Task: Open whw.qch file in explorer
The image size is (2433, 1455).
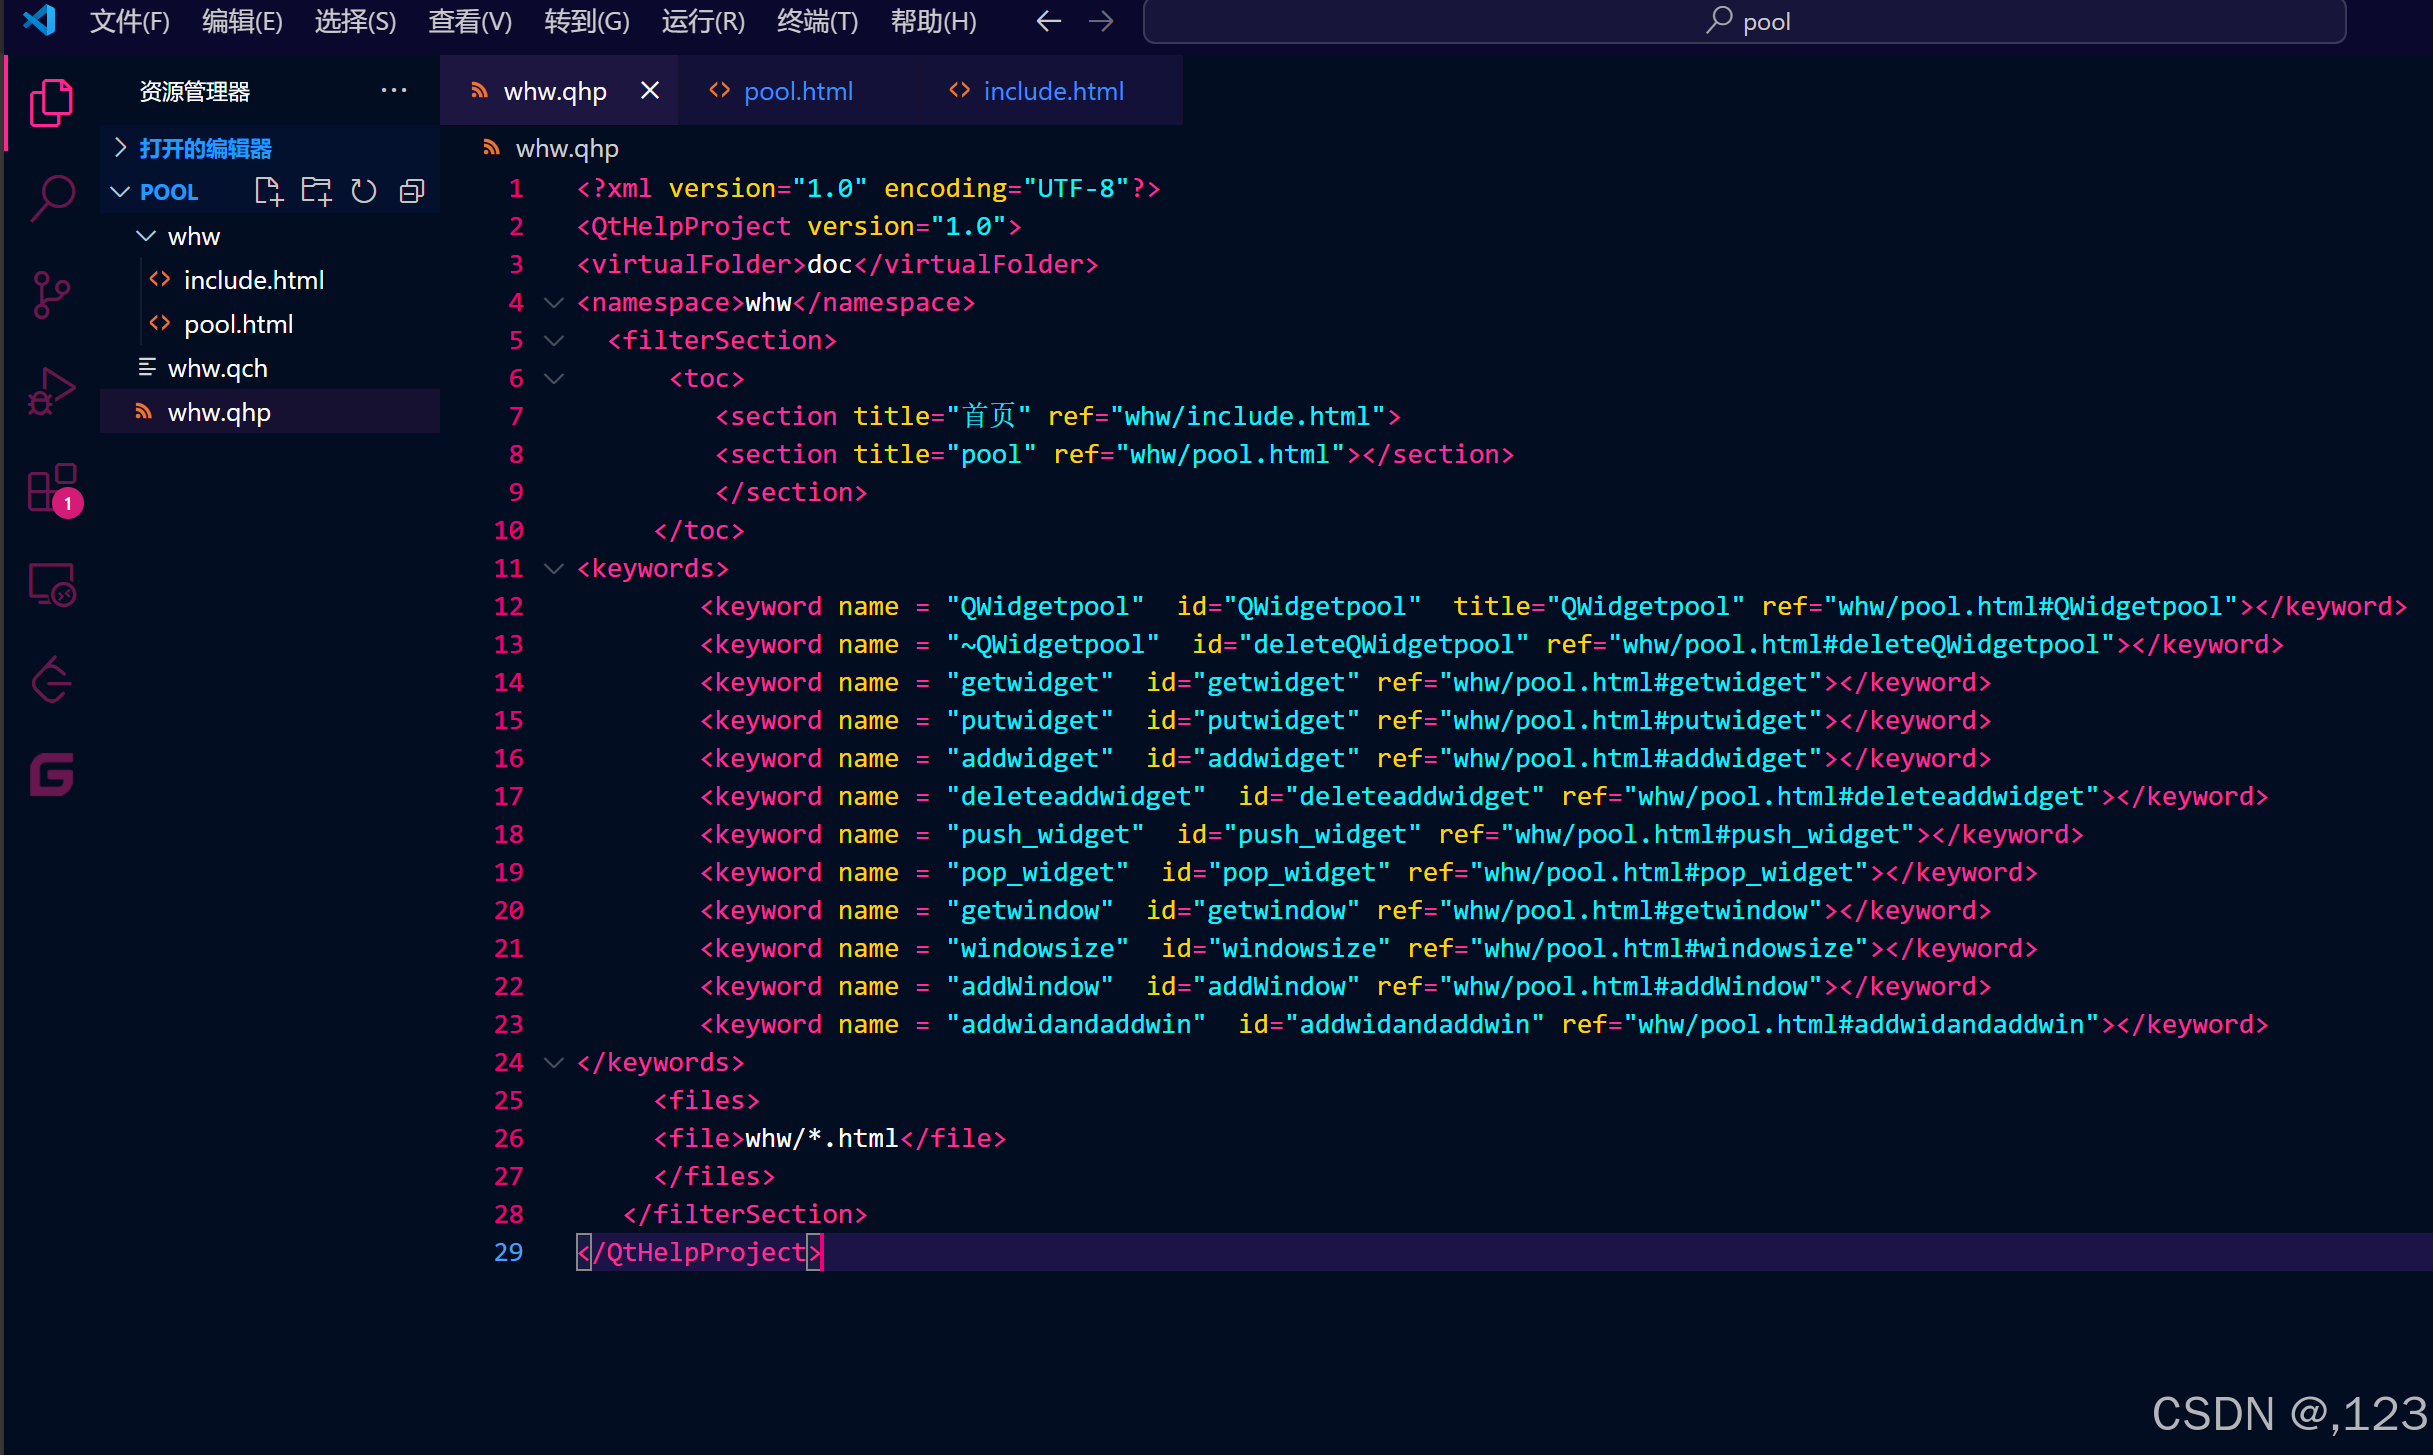Action: click(x=217, y=368)
